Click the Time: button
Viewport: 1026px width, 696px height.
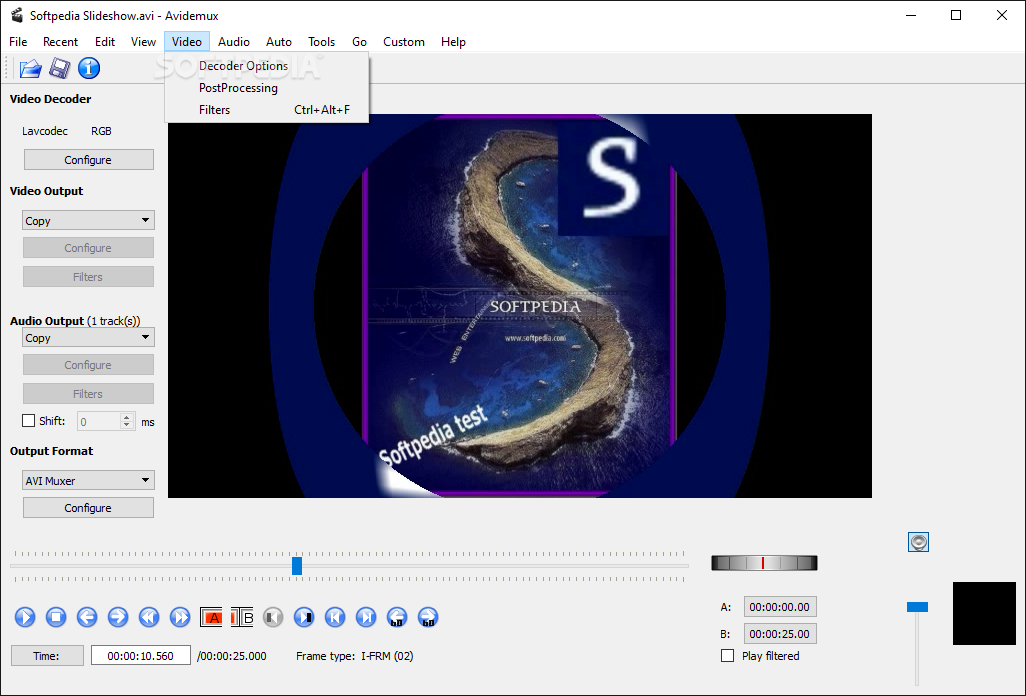click(x=47, y=655)
